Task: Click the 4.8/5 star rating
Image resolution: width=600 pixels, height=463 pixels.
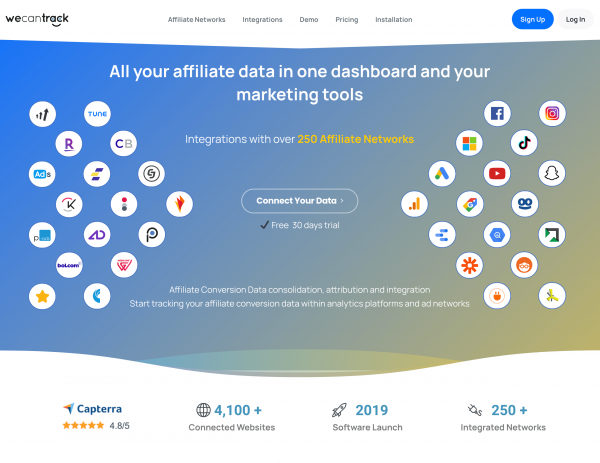Action: tap(96, 426)
